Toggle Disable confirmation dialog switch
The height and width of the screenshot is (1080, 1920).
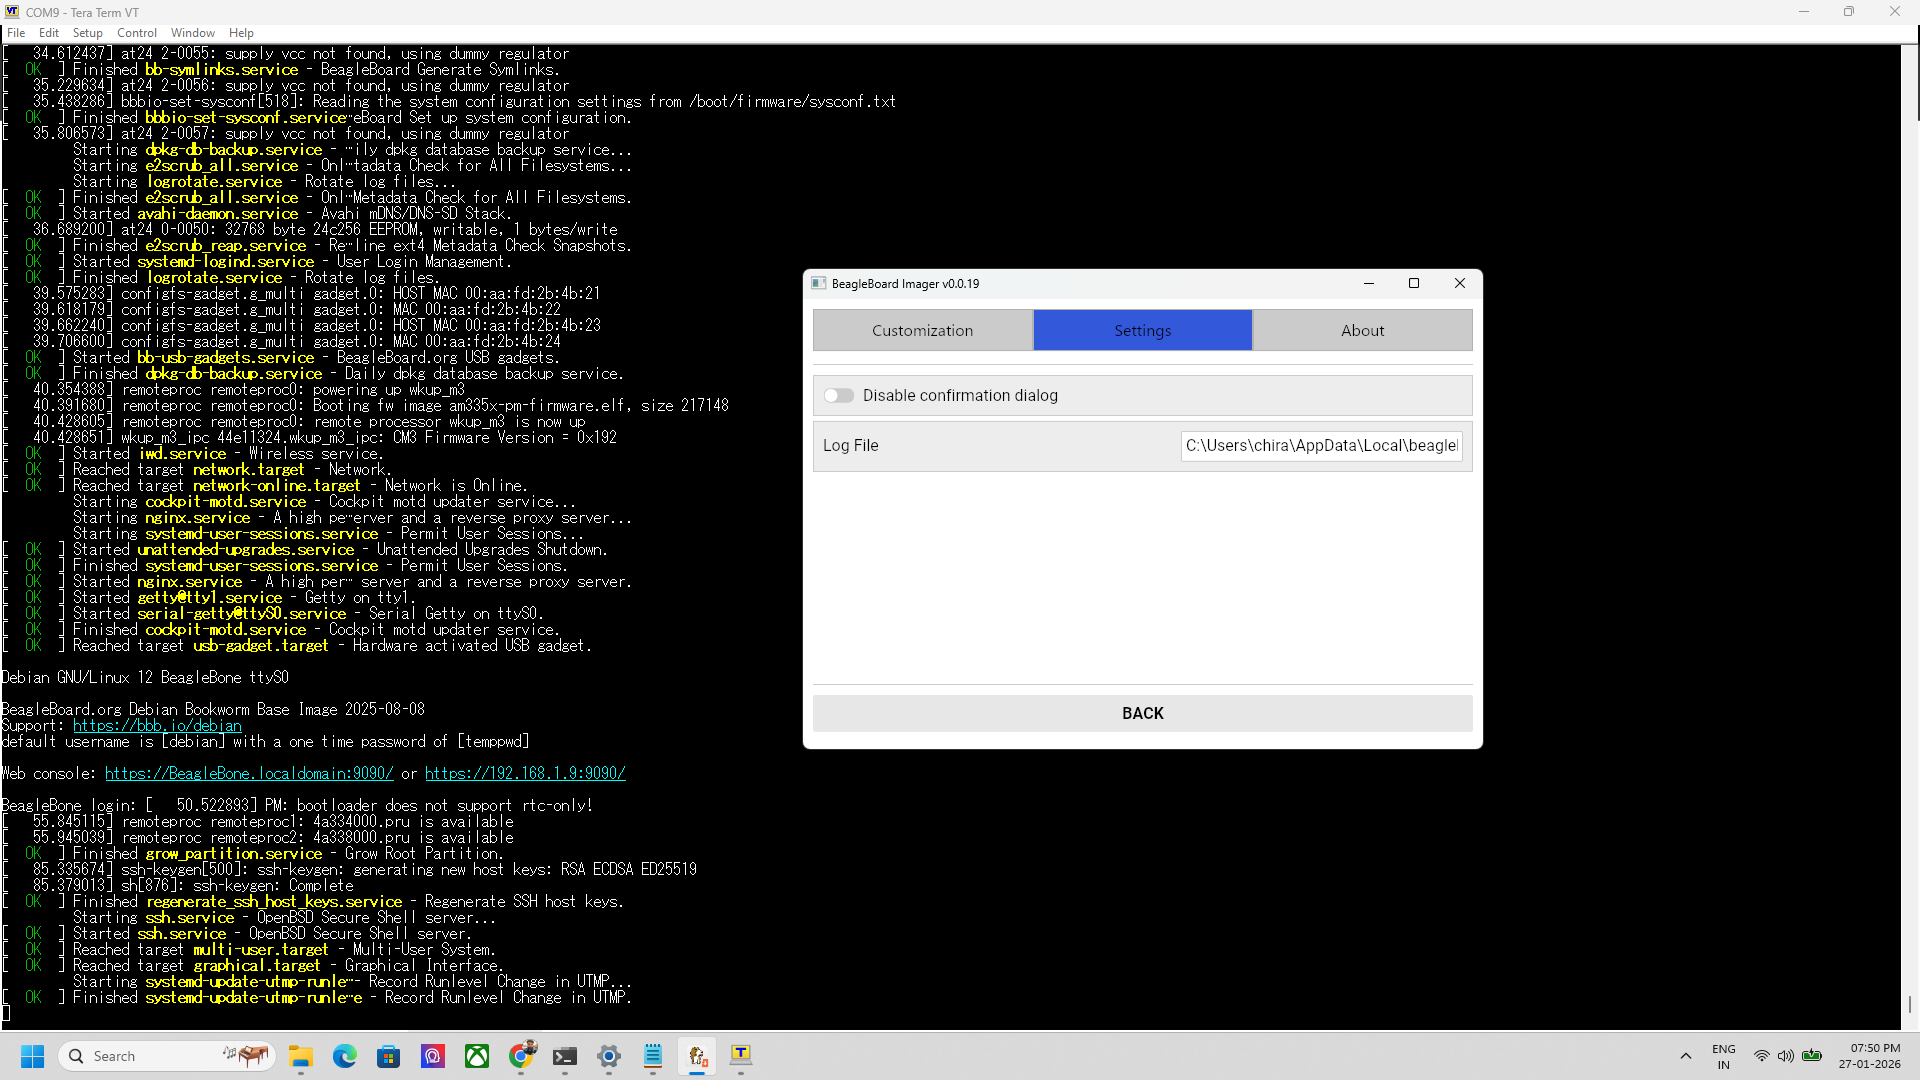(838, 396)
